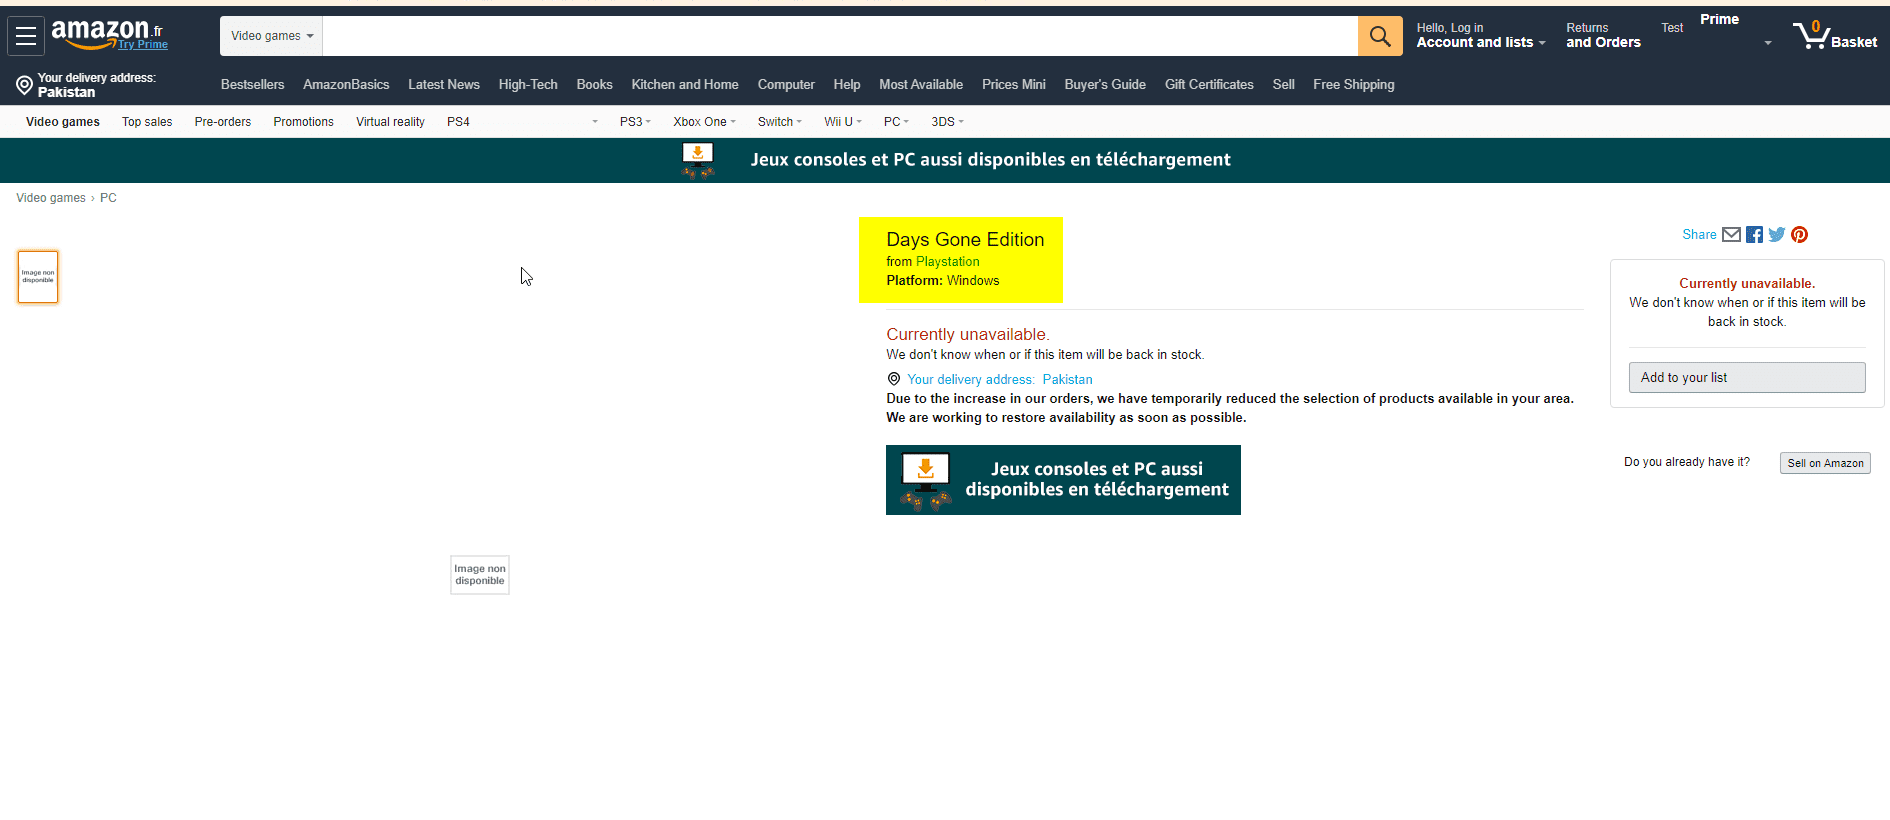Viewport: 1890px width, 820px height.
Task: Expand the Switch platform submenu
Action: pos(779,122)
